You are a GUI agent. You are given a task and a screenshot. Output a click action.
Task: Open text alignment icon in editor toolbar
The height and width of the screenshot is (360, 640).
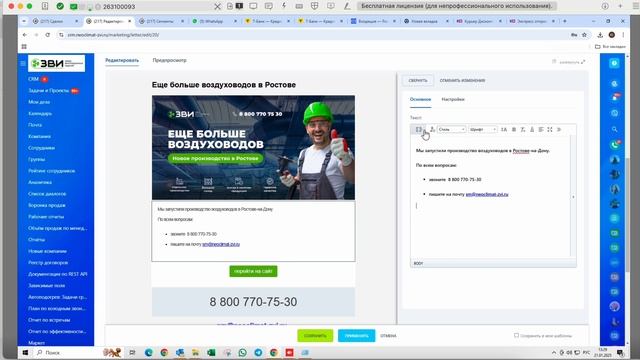[x=541, y=129]
